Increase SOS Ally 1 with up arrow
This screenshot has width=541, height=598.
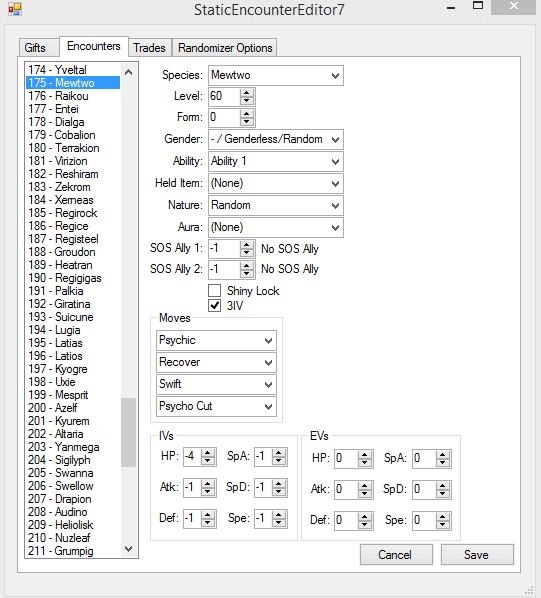247,244
